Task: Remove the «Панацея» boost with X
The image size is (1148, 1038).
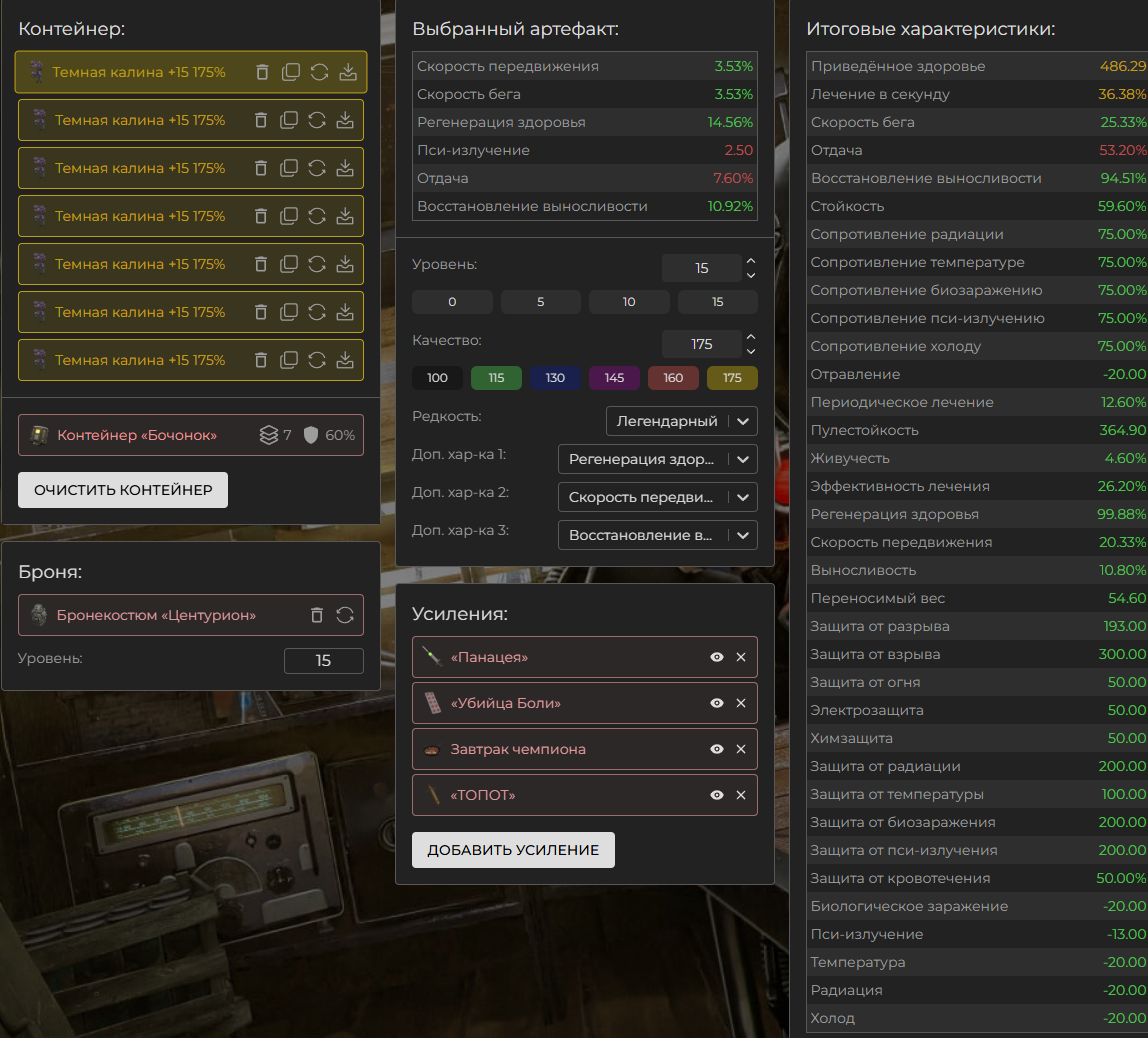Action: 741,657
